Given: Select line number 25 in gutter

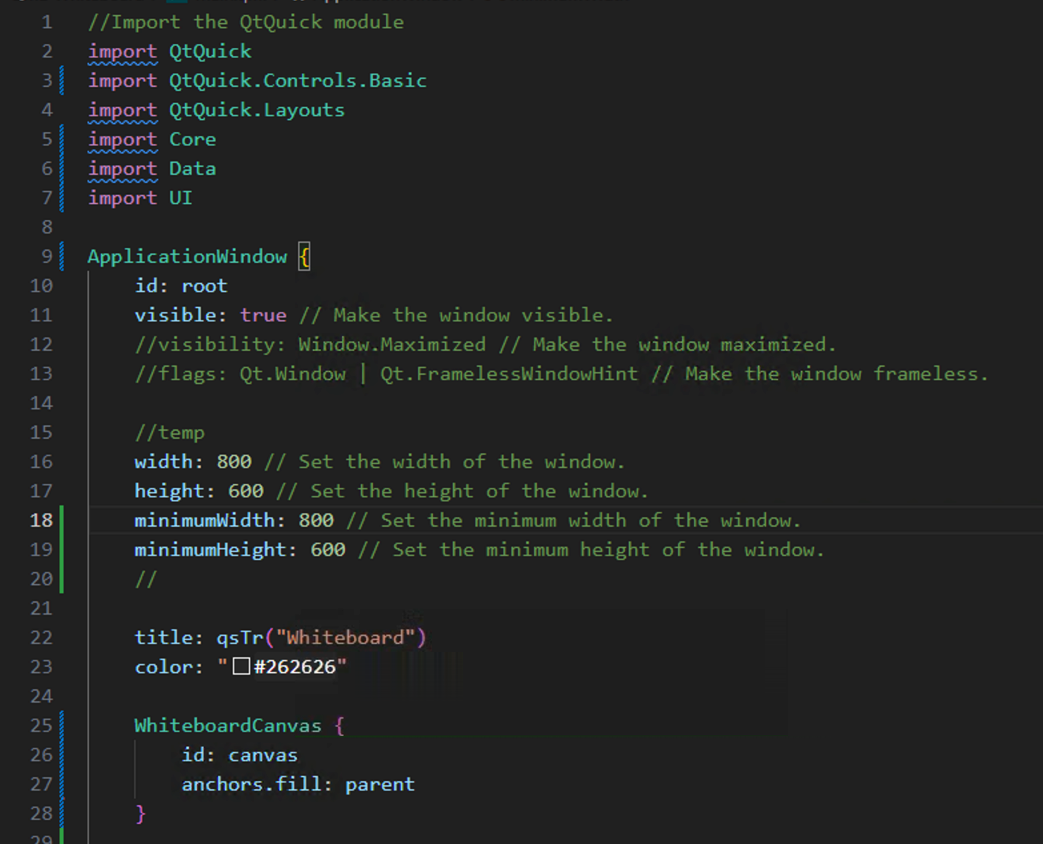Looking at the screenshot, I should click(41, 725).
